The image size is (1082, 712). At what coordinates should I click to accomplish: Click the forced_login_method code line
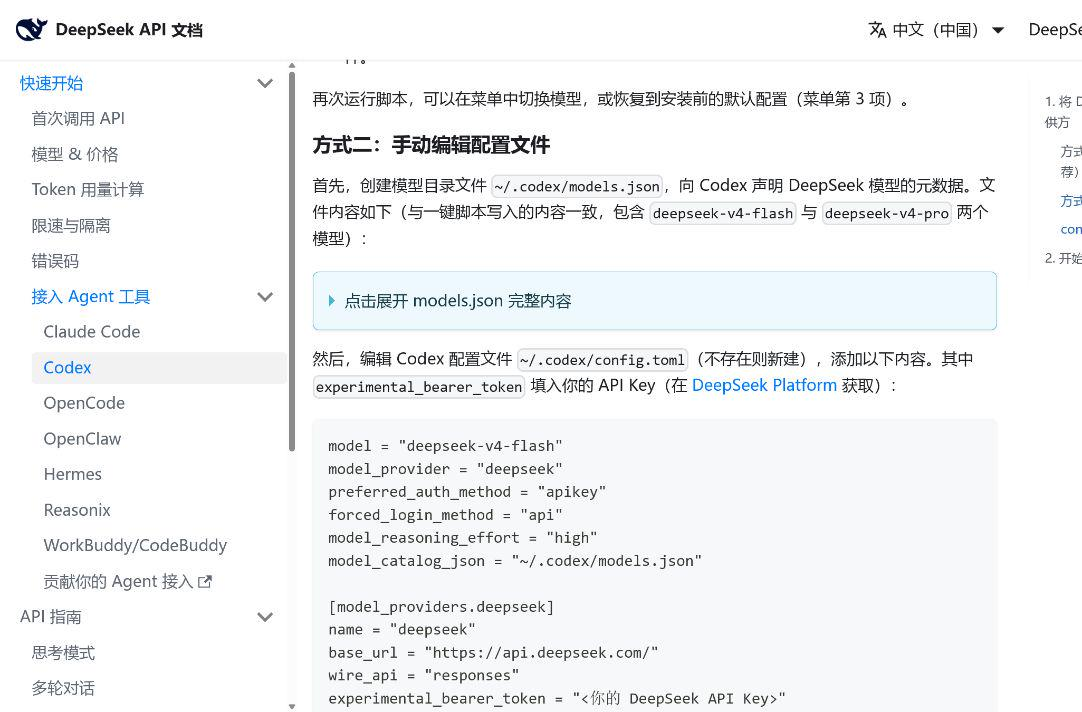coord(445,515)
